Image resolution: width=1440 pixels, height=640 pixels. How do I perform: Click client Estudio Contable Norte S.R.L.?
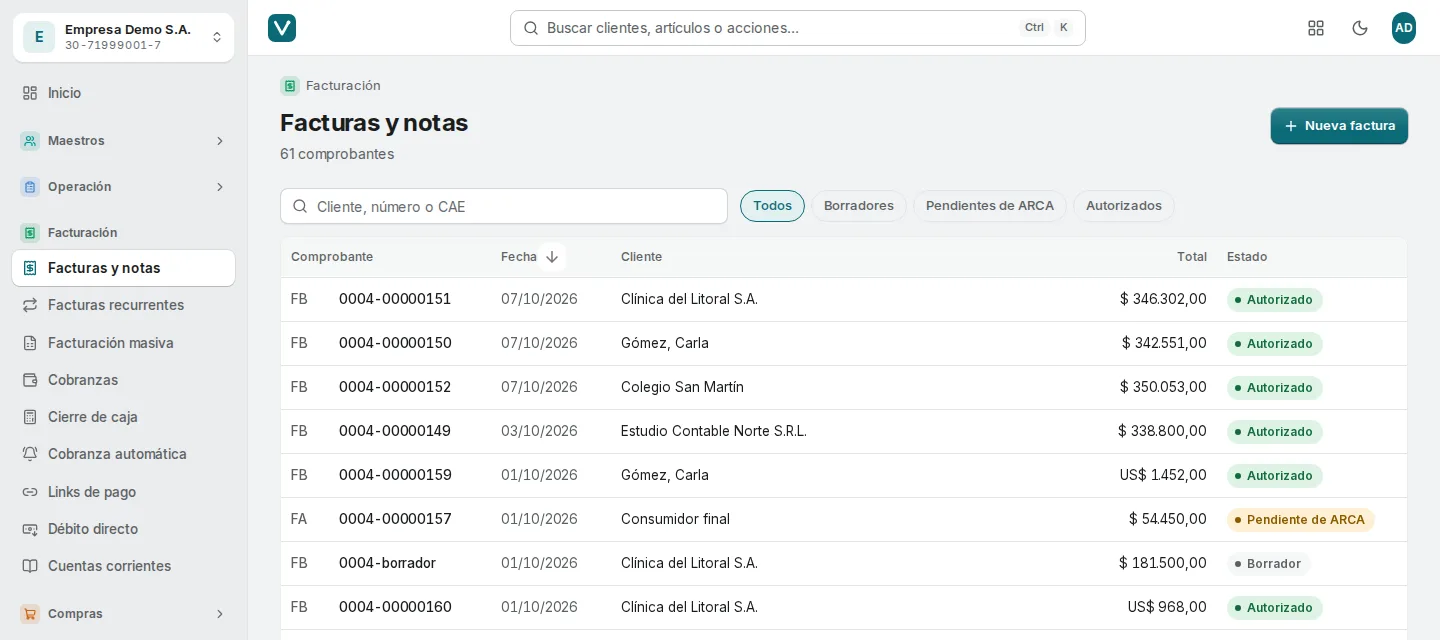tap(714, 431)
